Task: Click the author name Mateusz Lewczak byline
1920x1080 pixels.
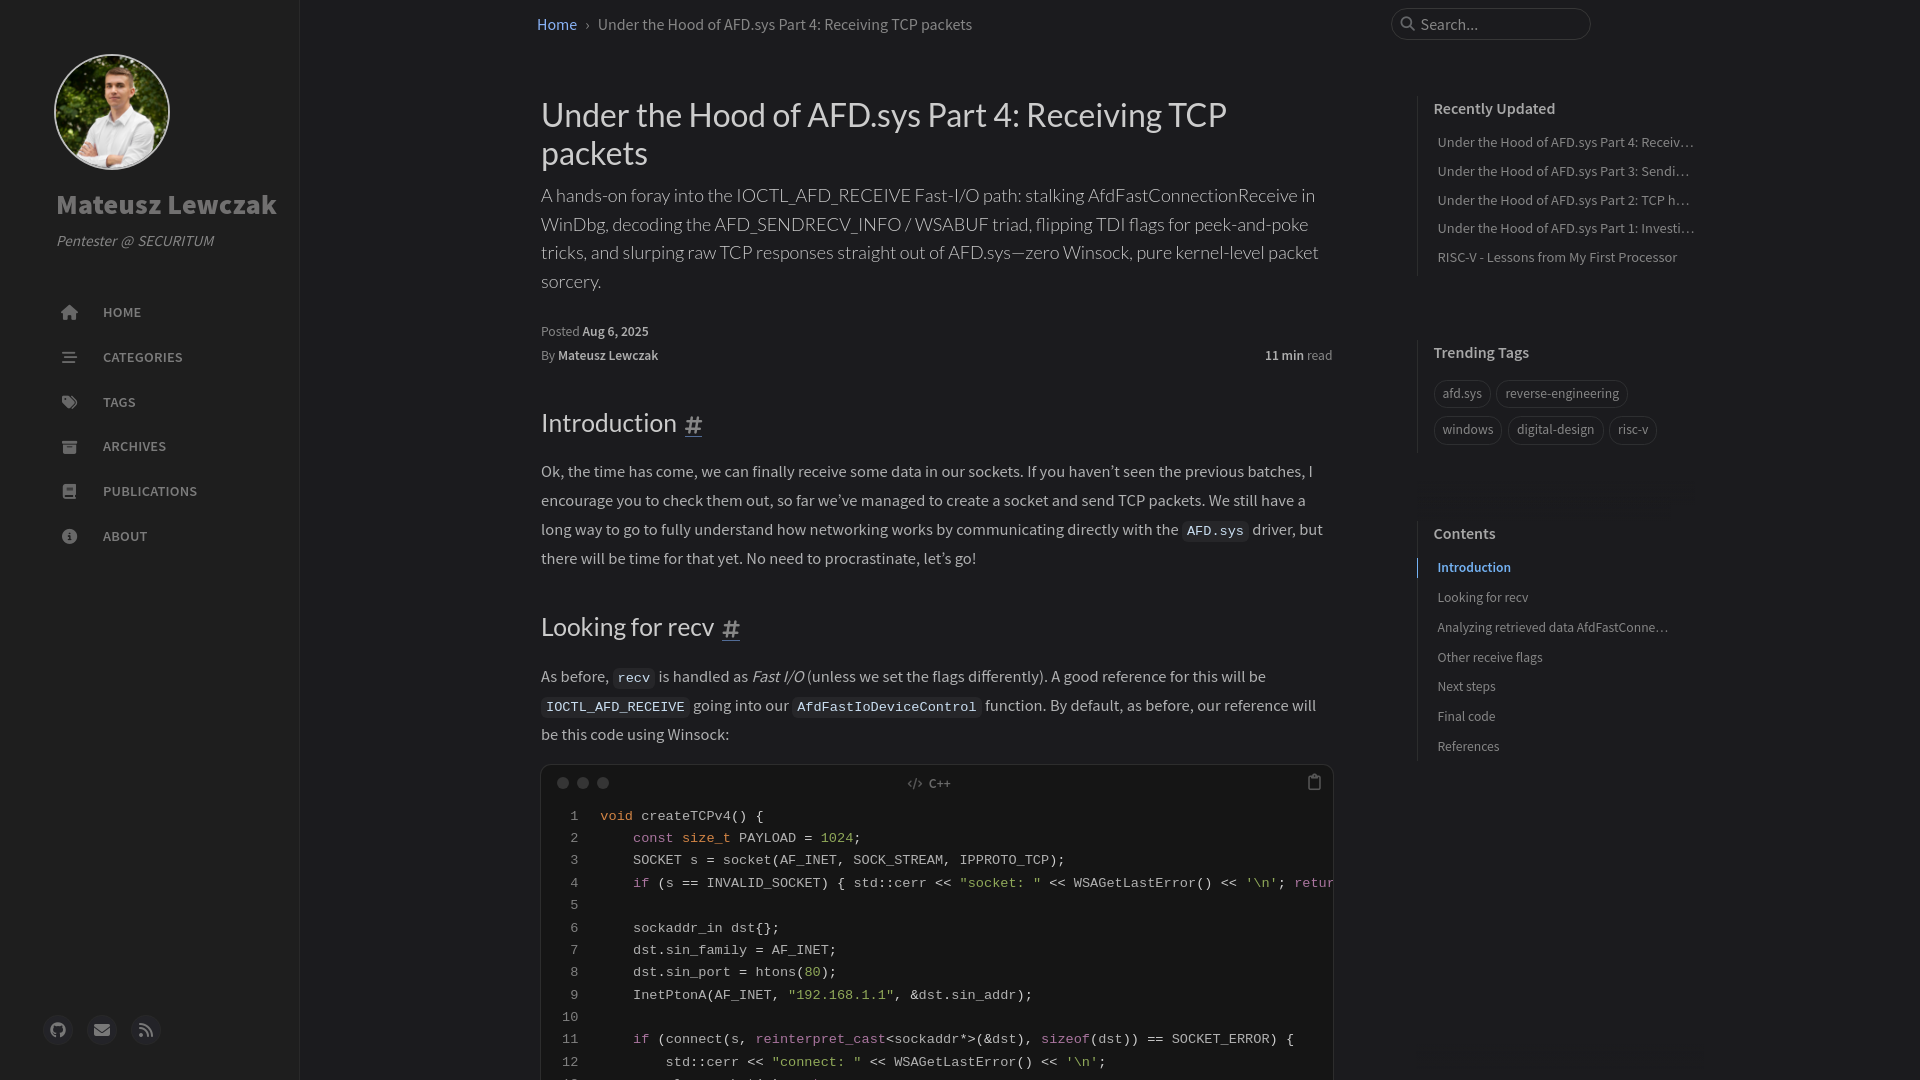Action: click(x=608, y=356)
